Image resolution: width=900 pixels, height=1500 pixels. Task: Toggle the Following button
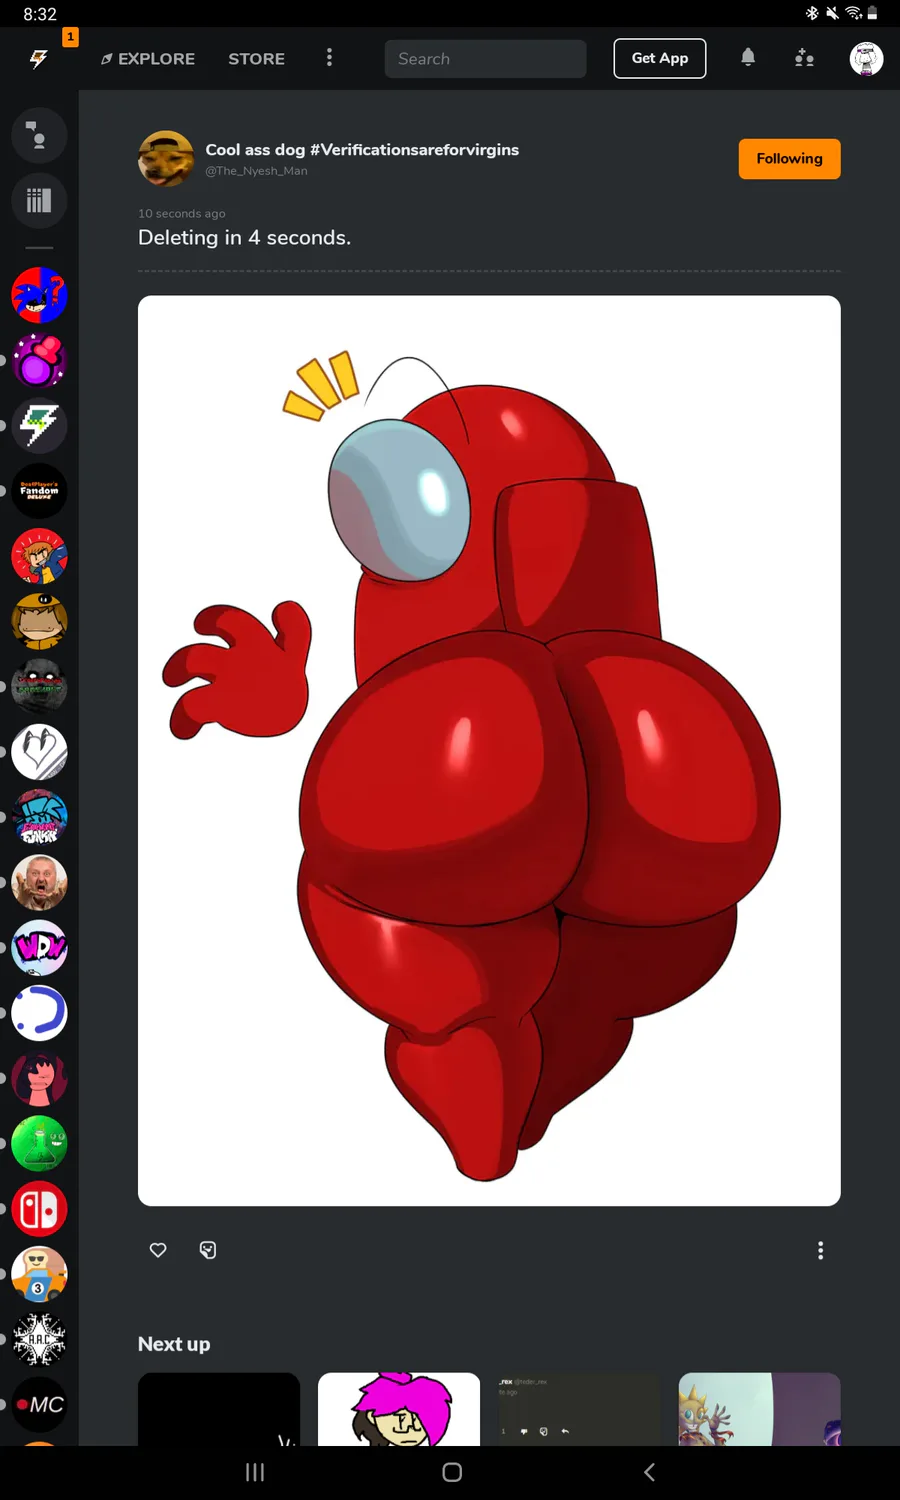pyautogui.click(x=789, y=159)
